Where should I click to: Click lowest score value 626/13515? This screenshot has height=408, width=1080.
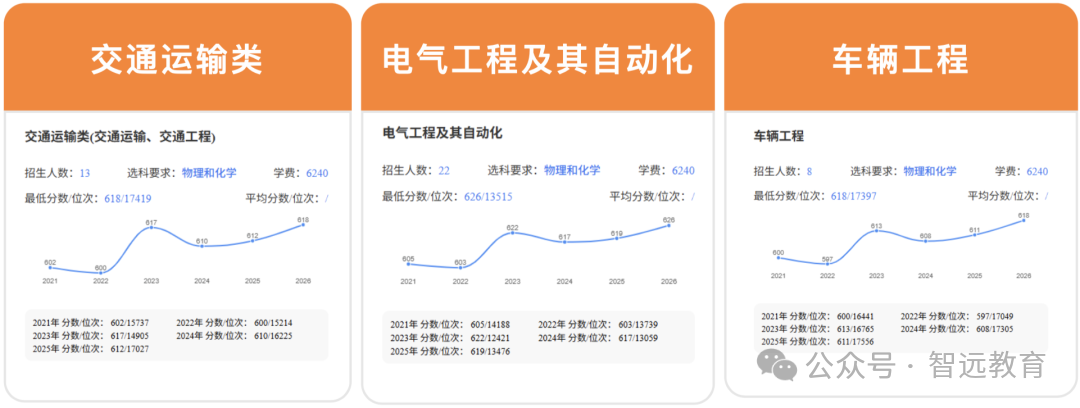pos(488,196)
